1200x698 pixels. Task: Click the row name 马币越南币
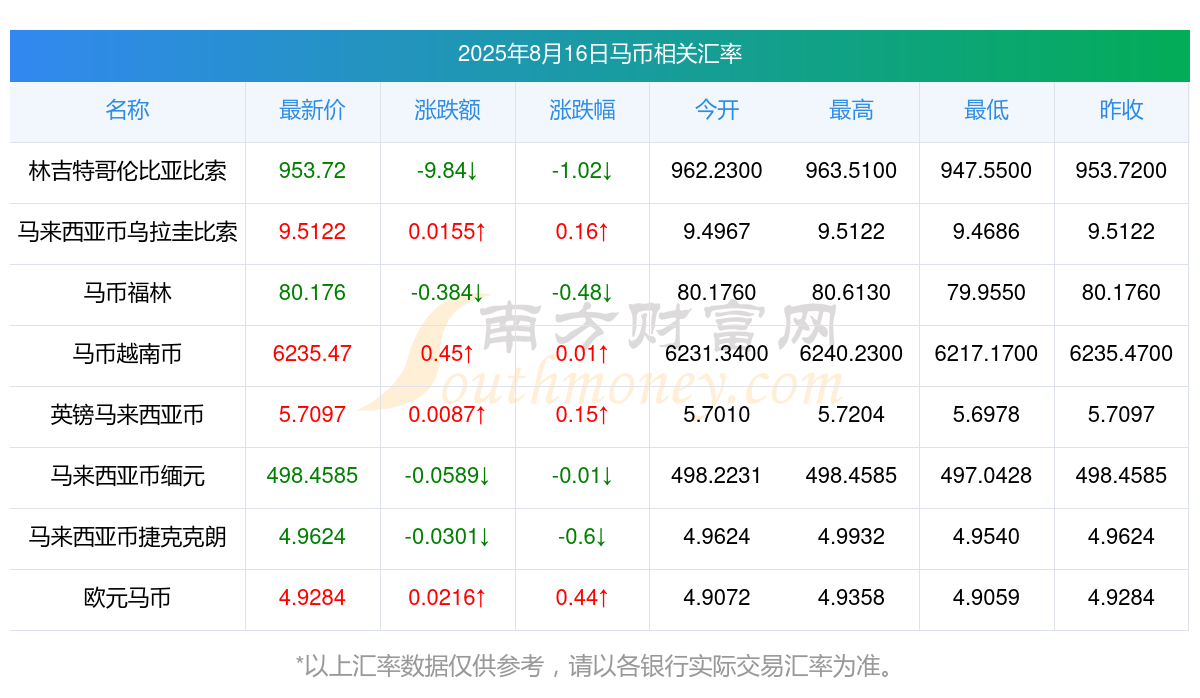coord(128,354)
